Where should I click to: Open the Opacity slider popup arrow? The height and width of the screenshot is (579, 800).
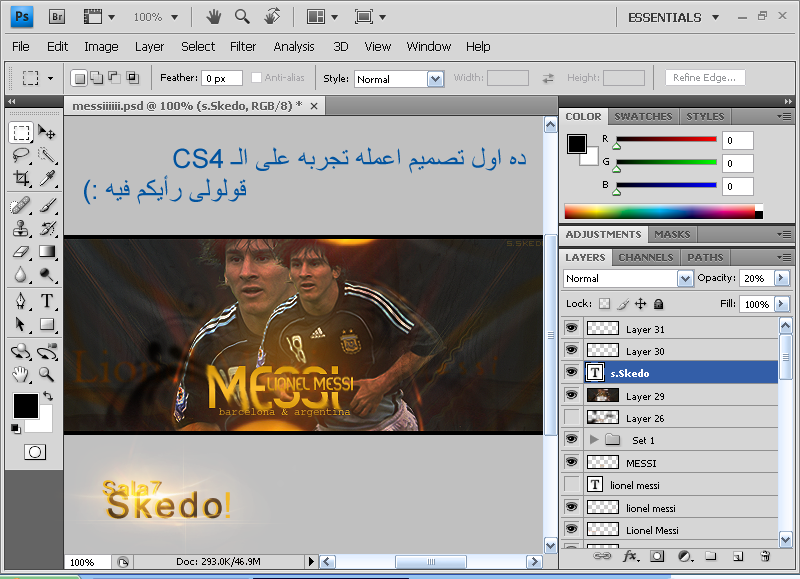pyautogui.click(x=781, y=278)
